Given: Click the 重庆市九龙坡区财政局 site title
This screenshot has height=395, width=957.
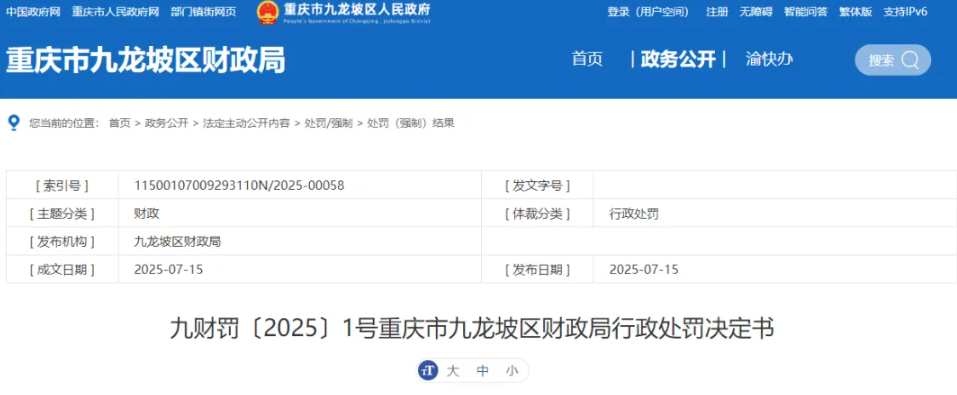Looking at the screenshot, I should 146,60.
